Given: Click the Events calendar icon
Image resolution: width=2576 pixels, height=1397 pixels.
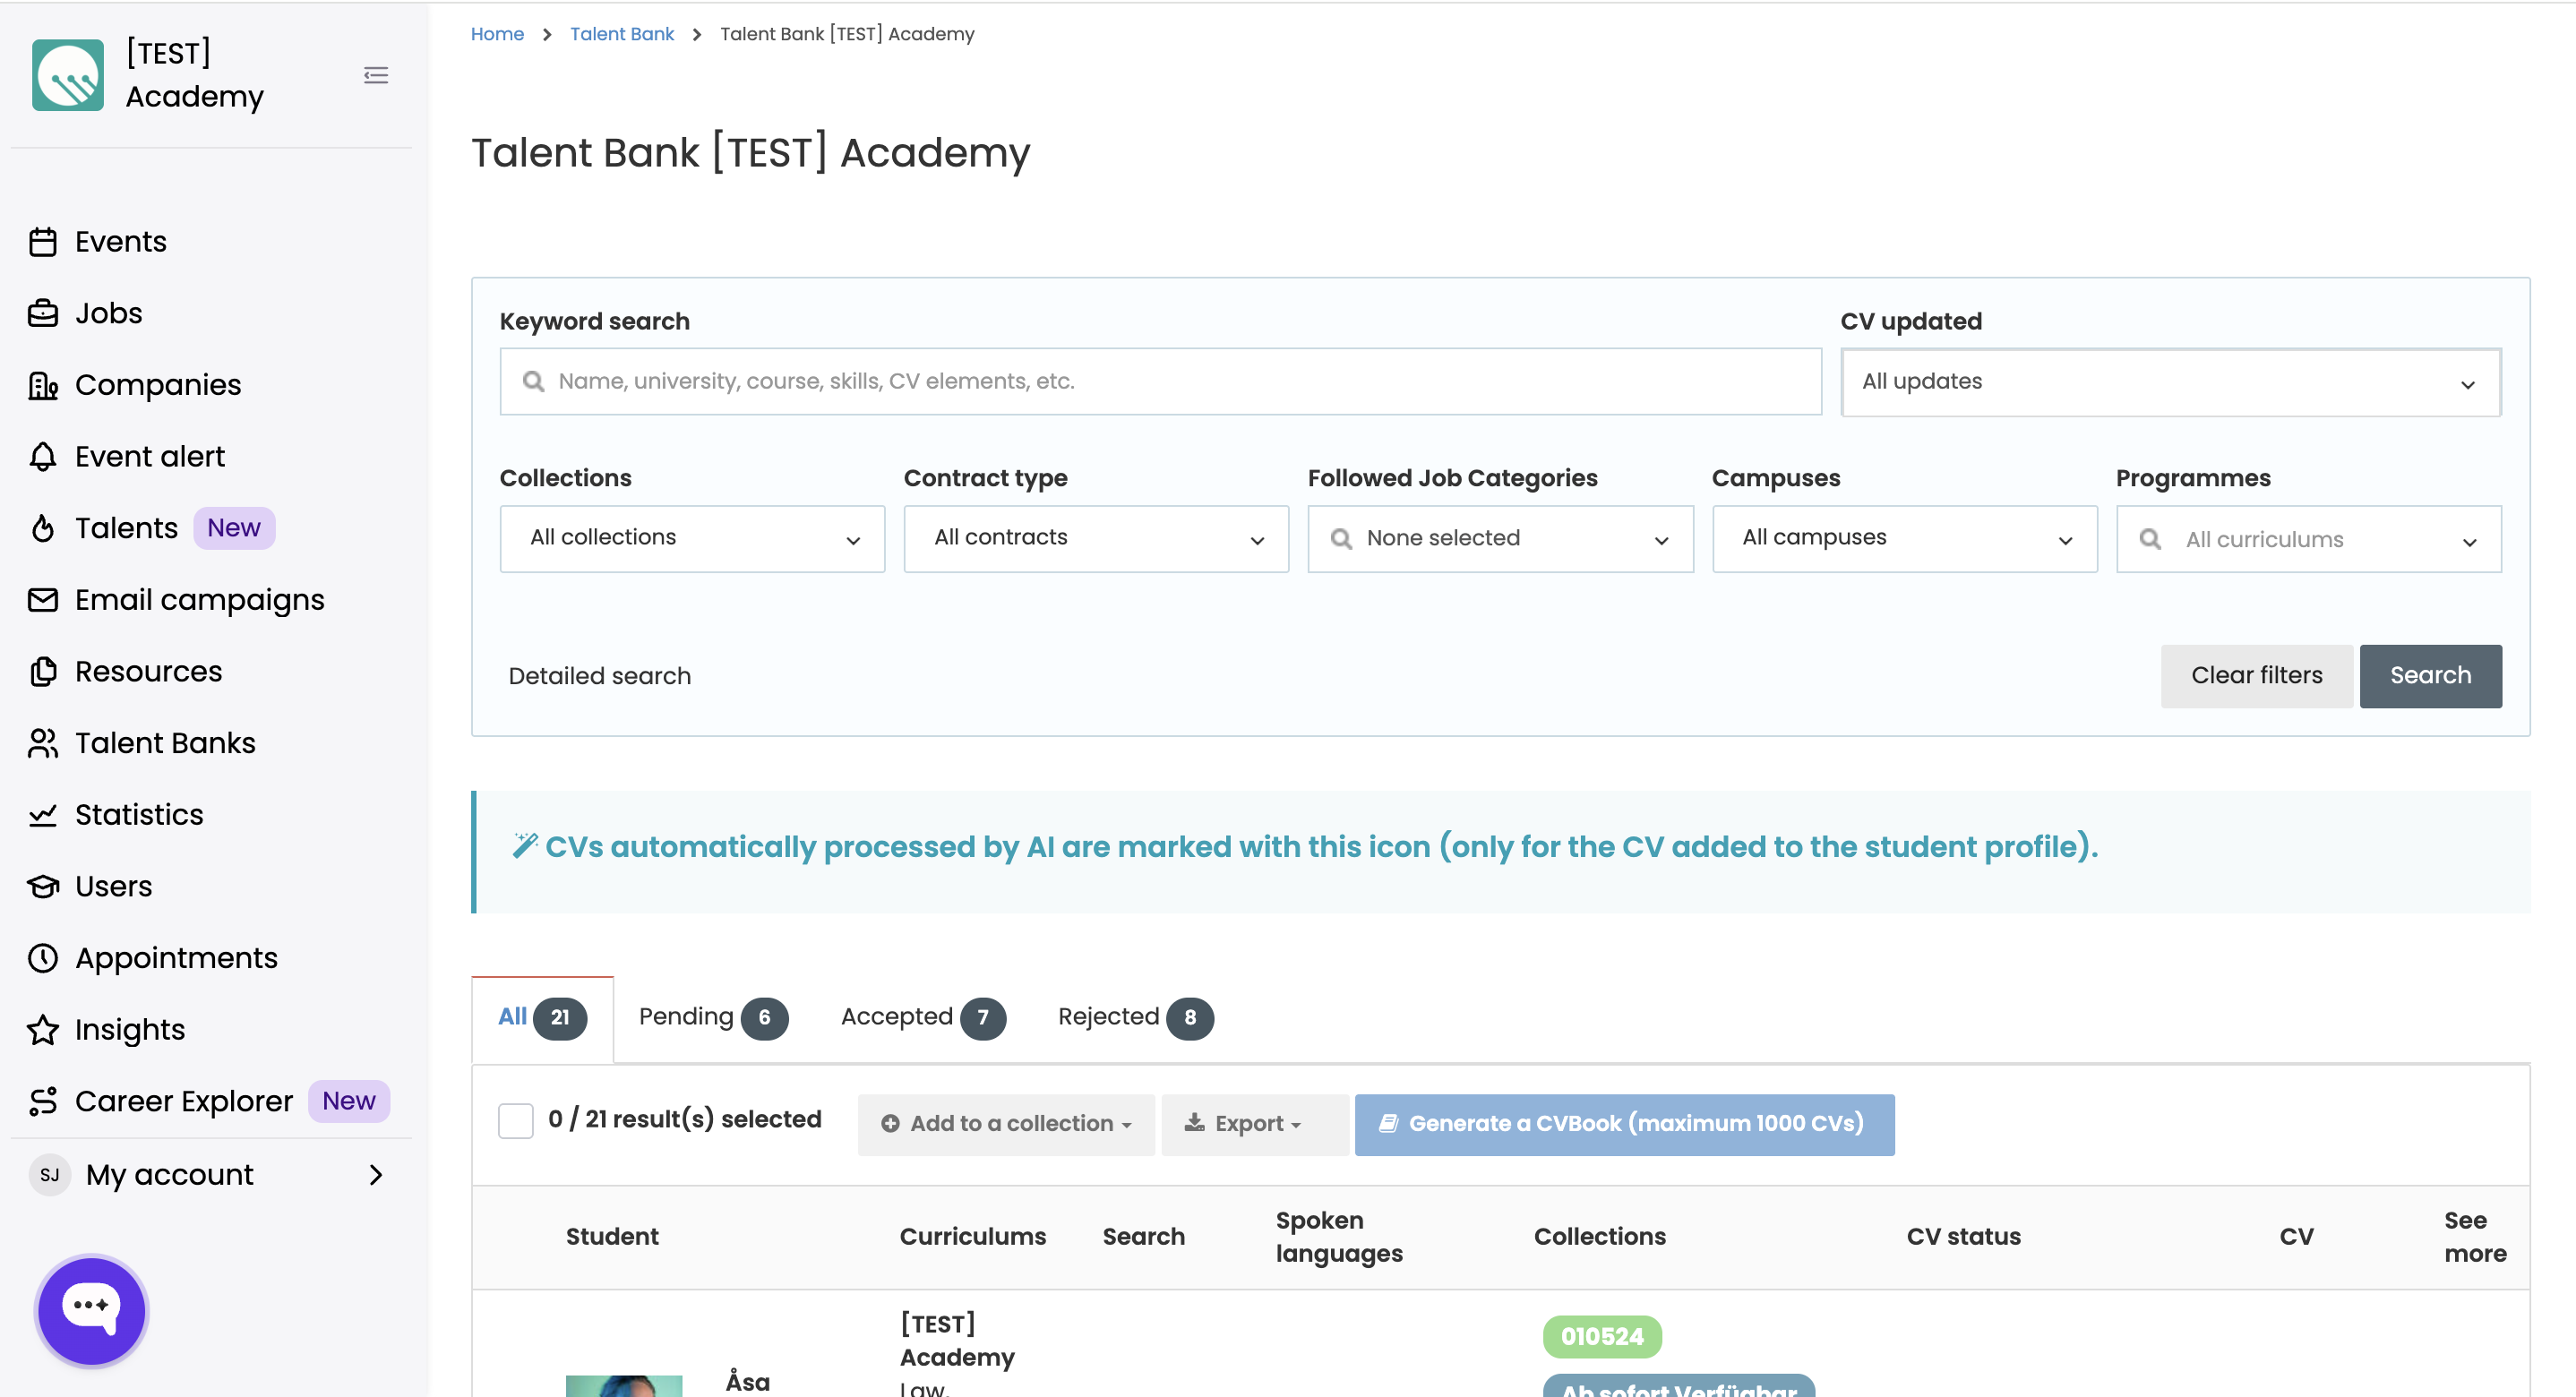Looking at the screenshot, I should coord(43,242).
